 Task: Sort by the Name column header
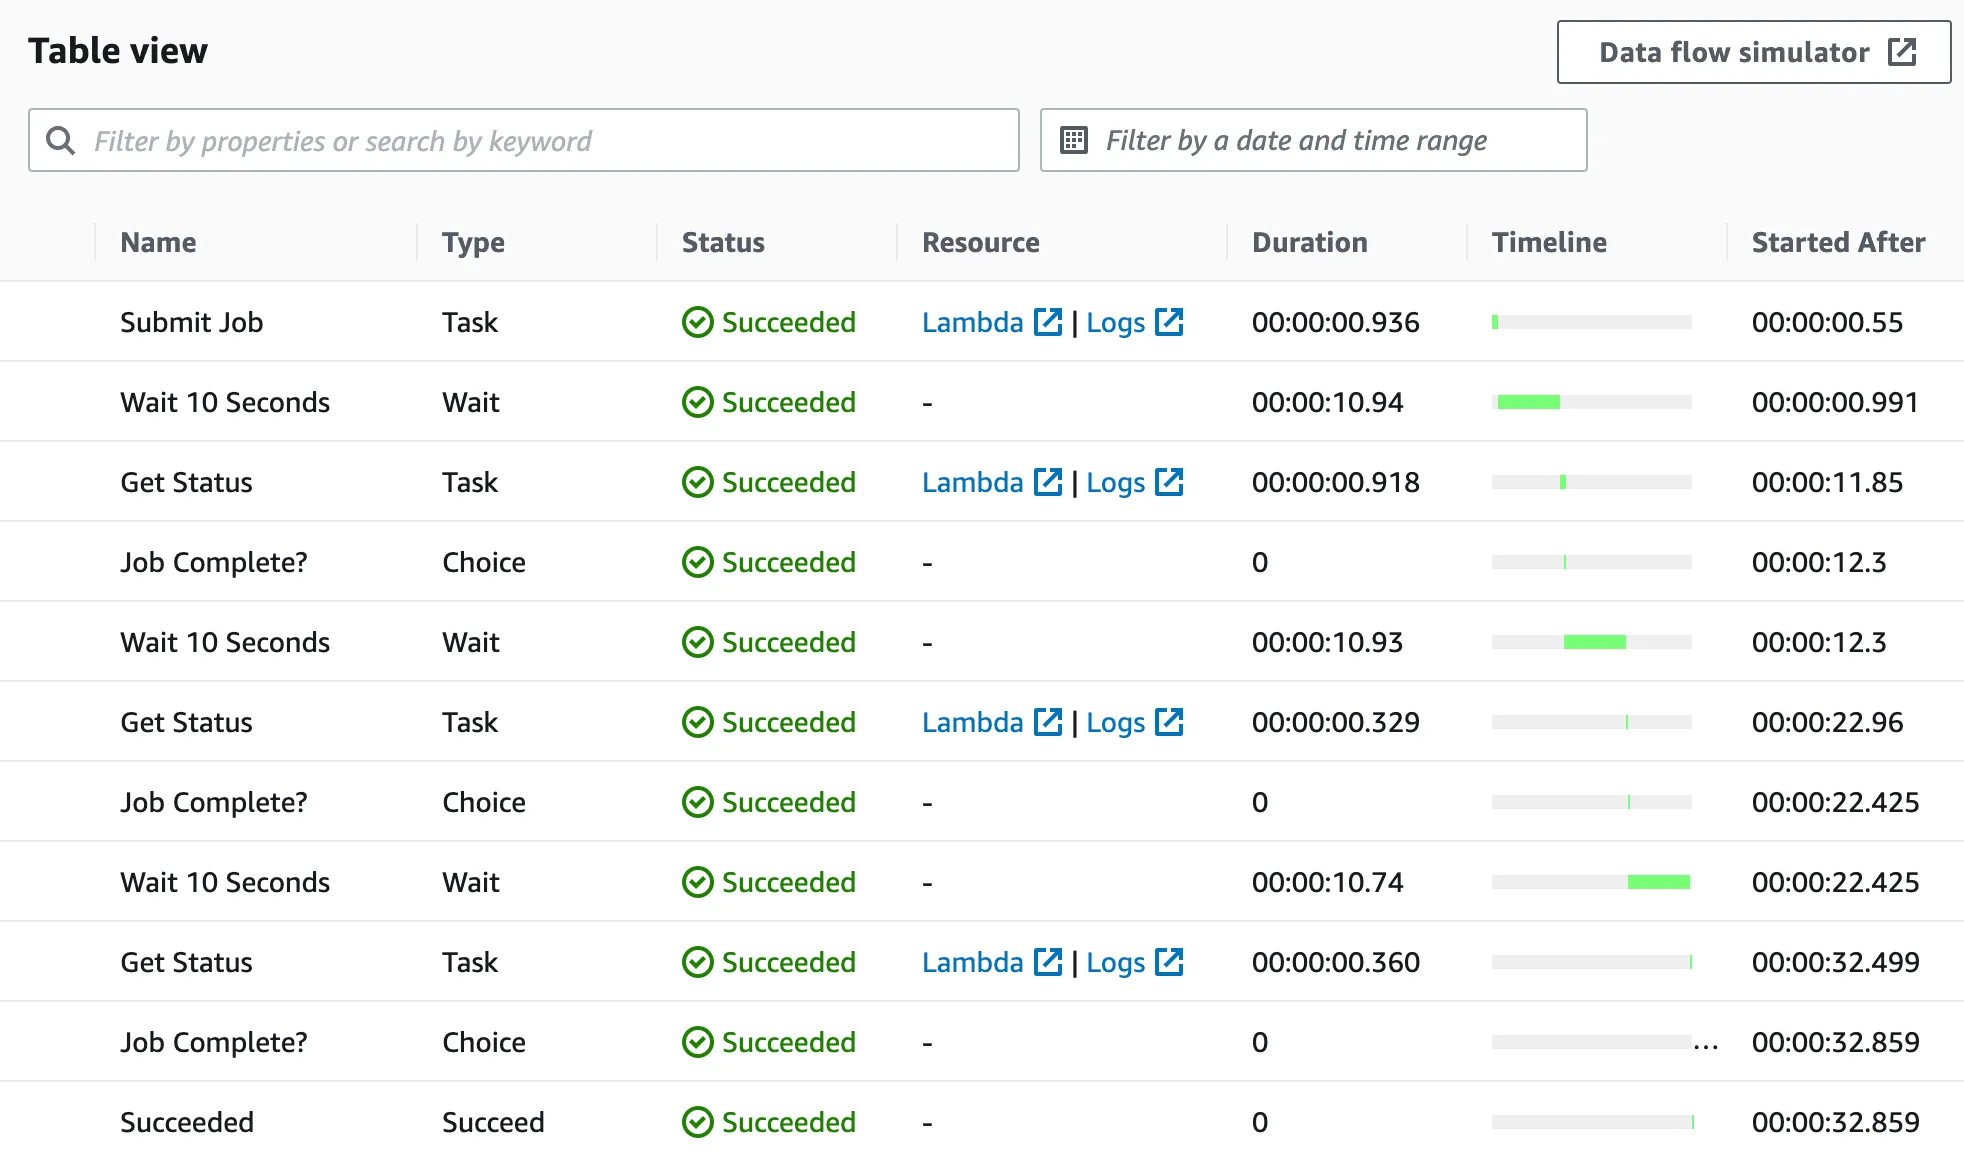[158, 242]
